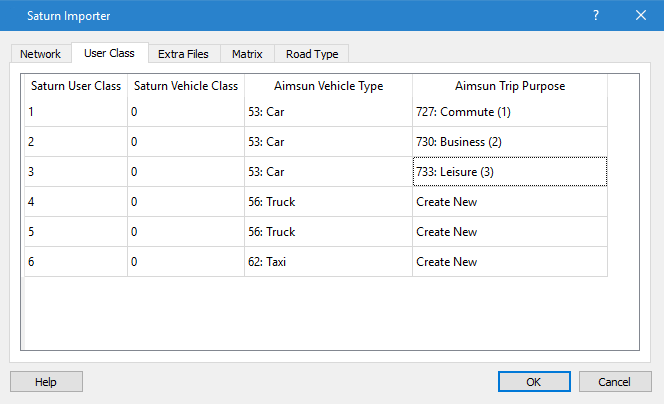664x404 pixels.
Task: Click 56: Truck vehicle type in row 5
Action: 328,232
